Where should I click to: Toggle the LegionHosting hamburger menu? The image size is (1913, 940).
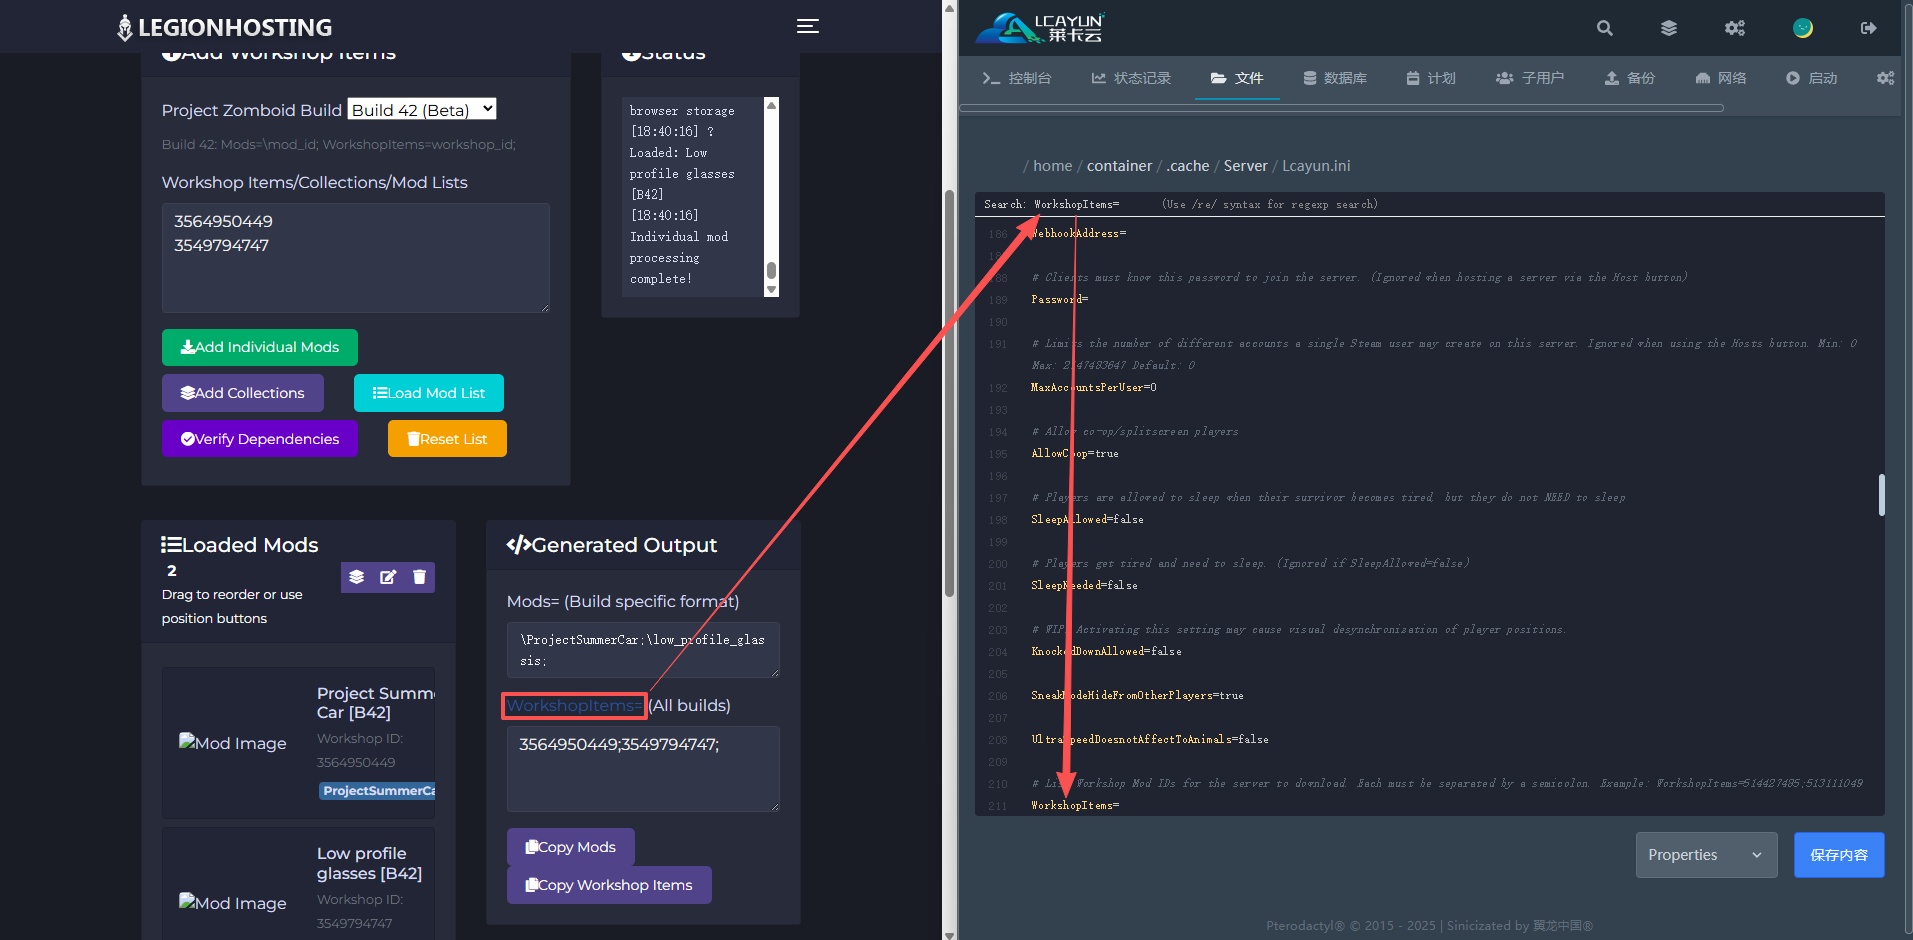coord(808,27)
